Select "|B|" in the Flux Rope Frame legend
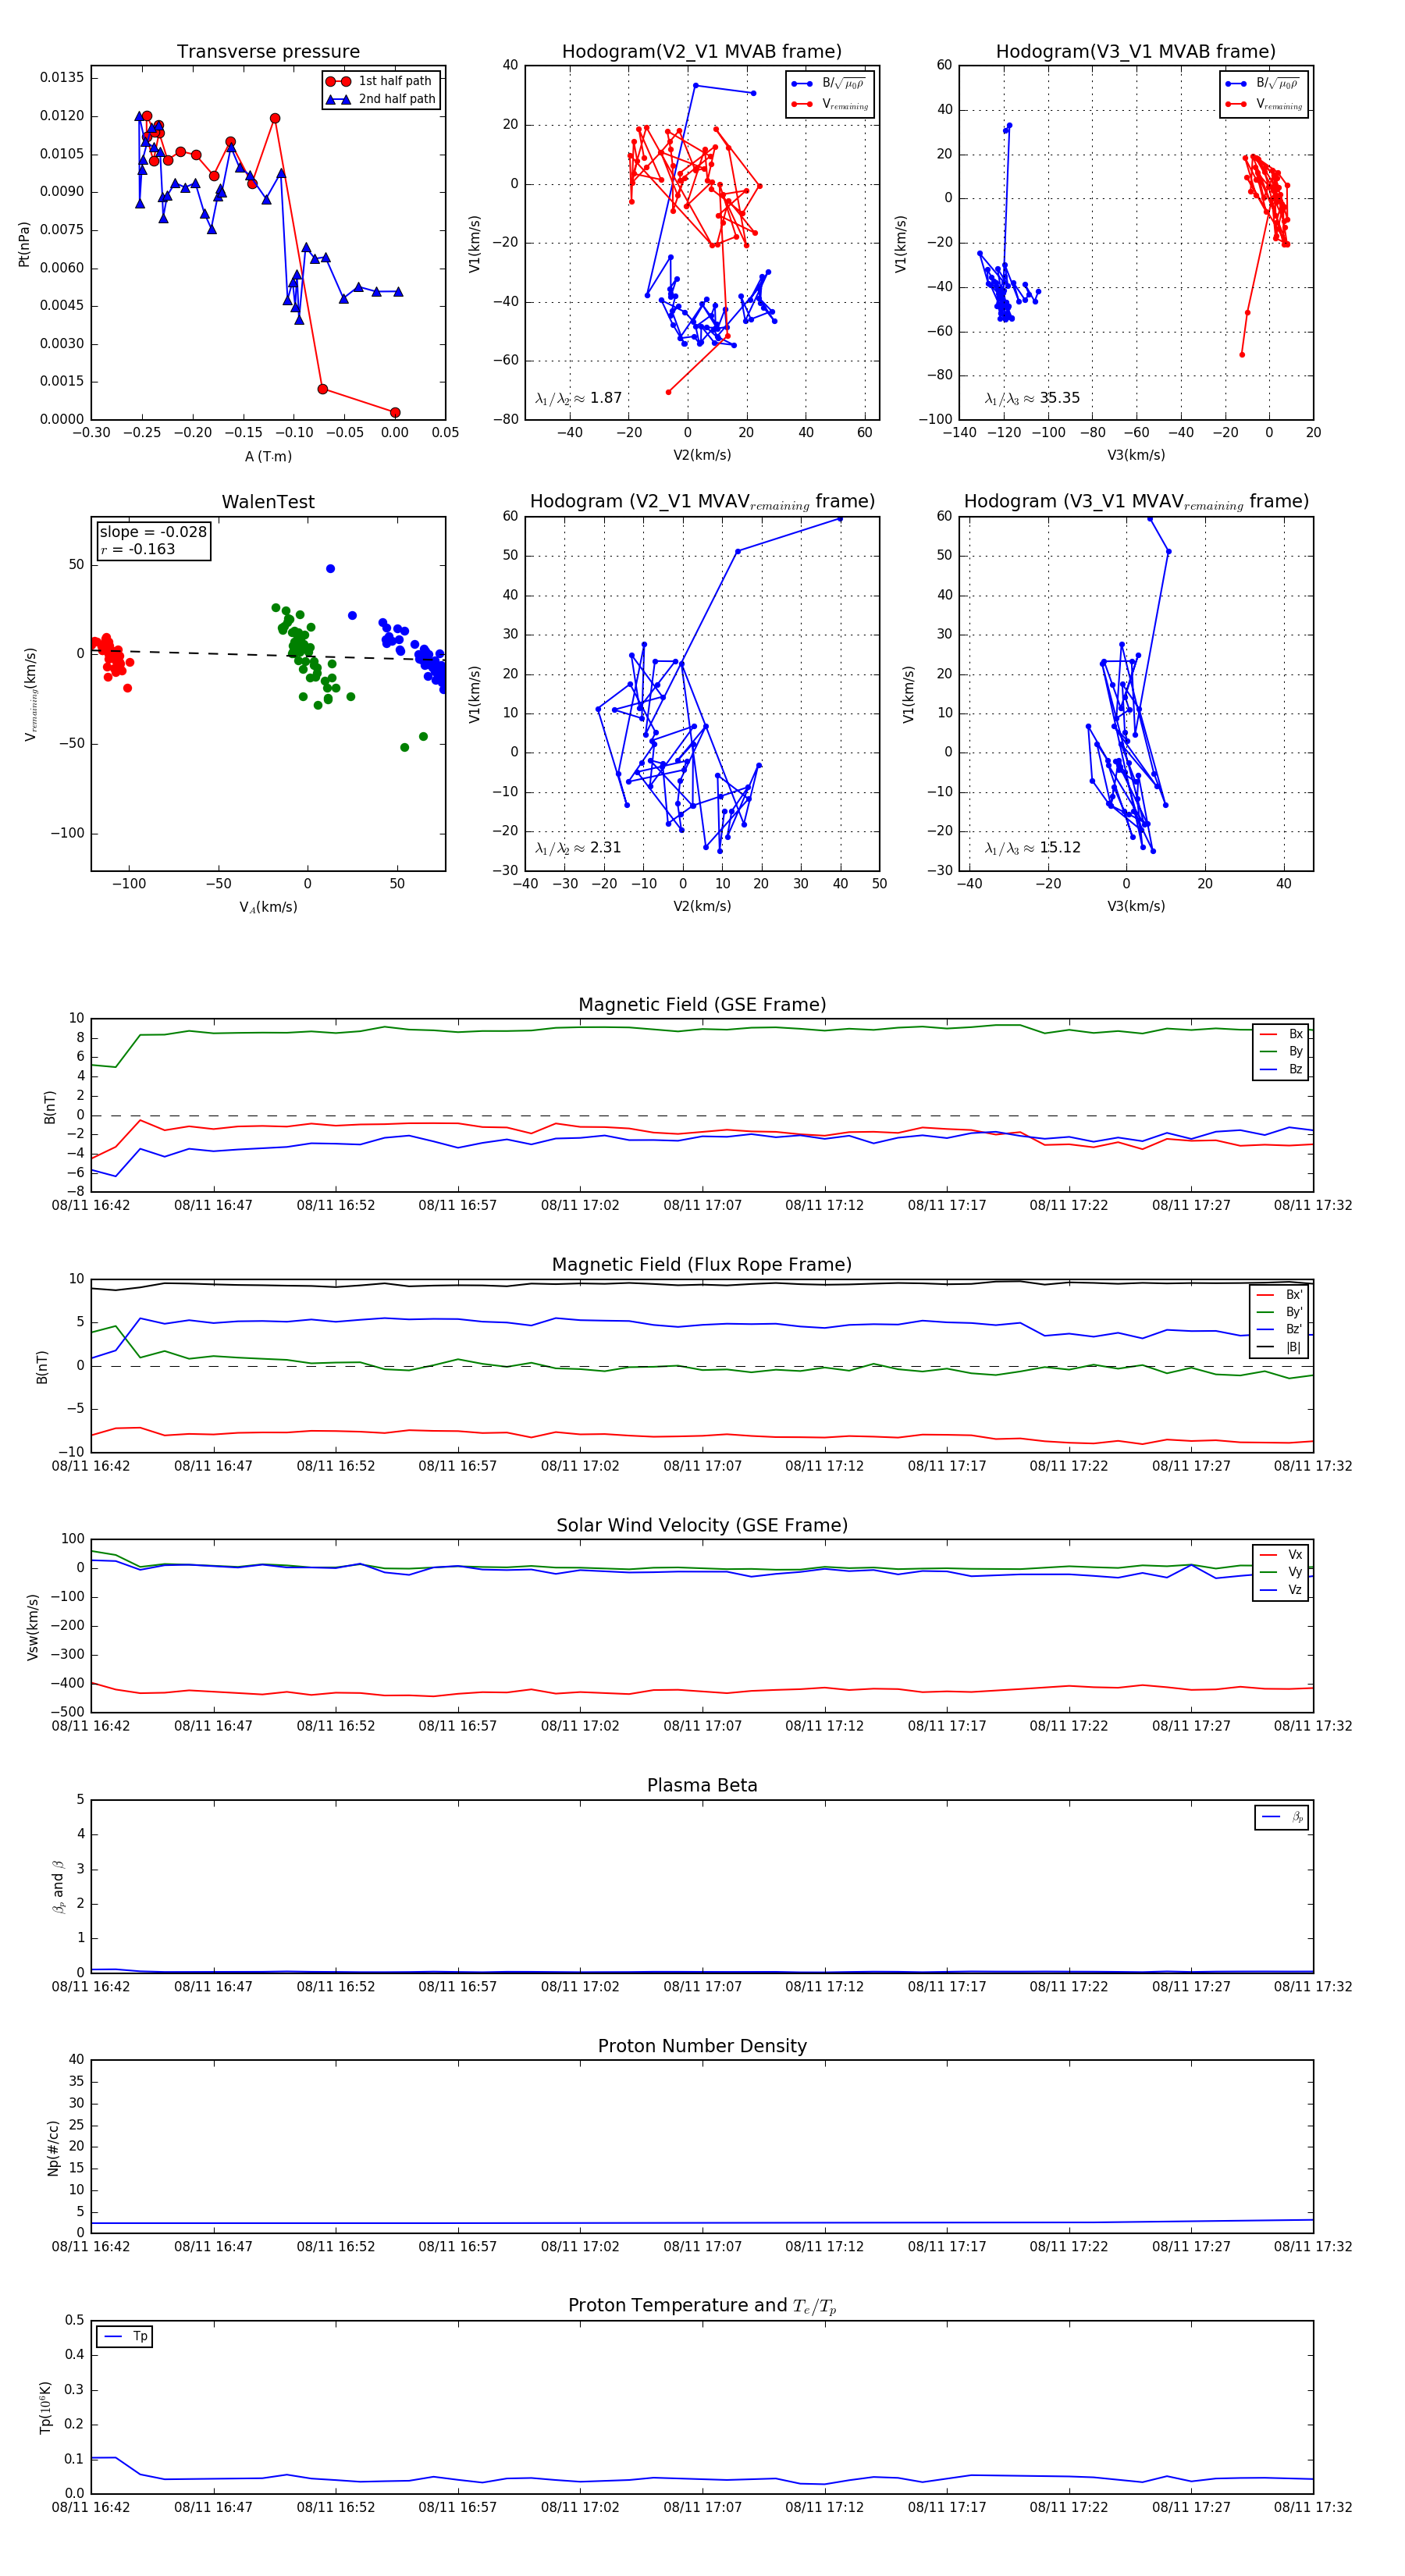 click(1280, 1347)
